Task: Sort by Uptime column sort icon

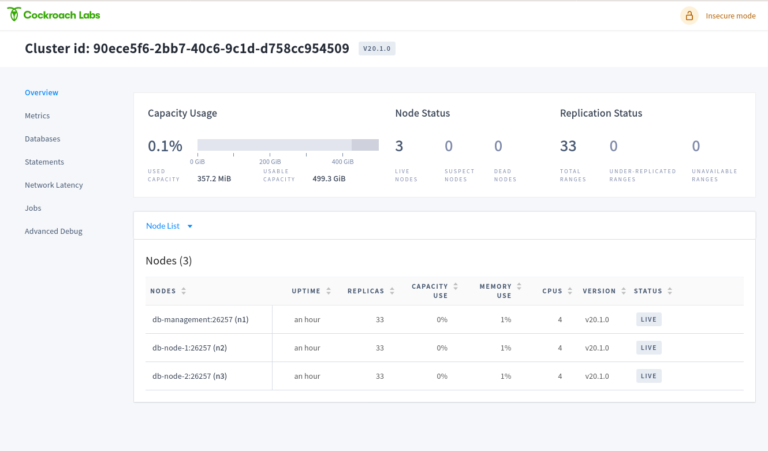Action: [x=329, y=291]
